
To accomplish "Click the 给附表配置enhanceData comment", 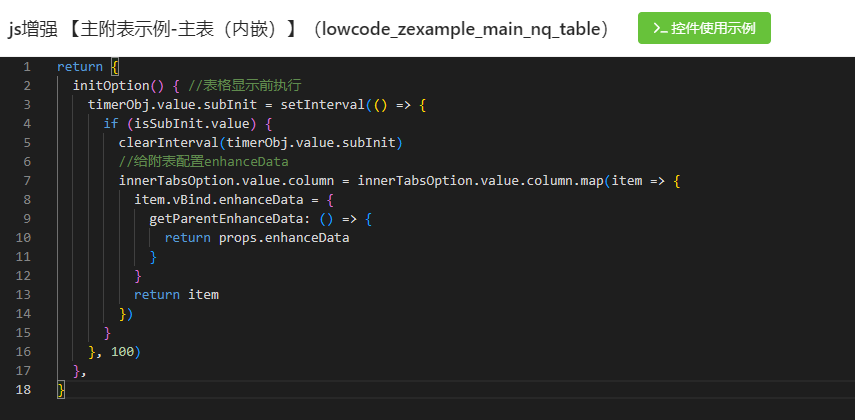I will pyautogui.click(x=203, y=162).
